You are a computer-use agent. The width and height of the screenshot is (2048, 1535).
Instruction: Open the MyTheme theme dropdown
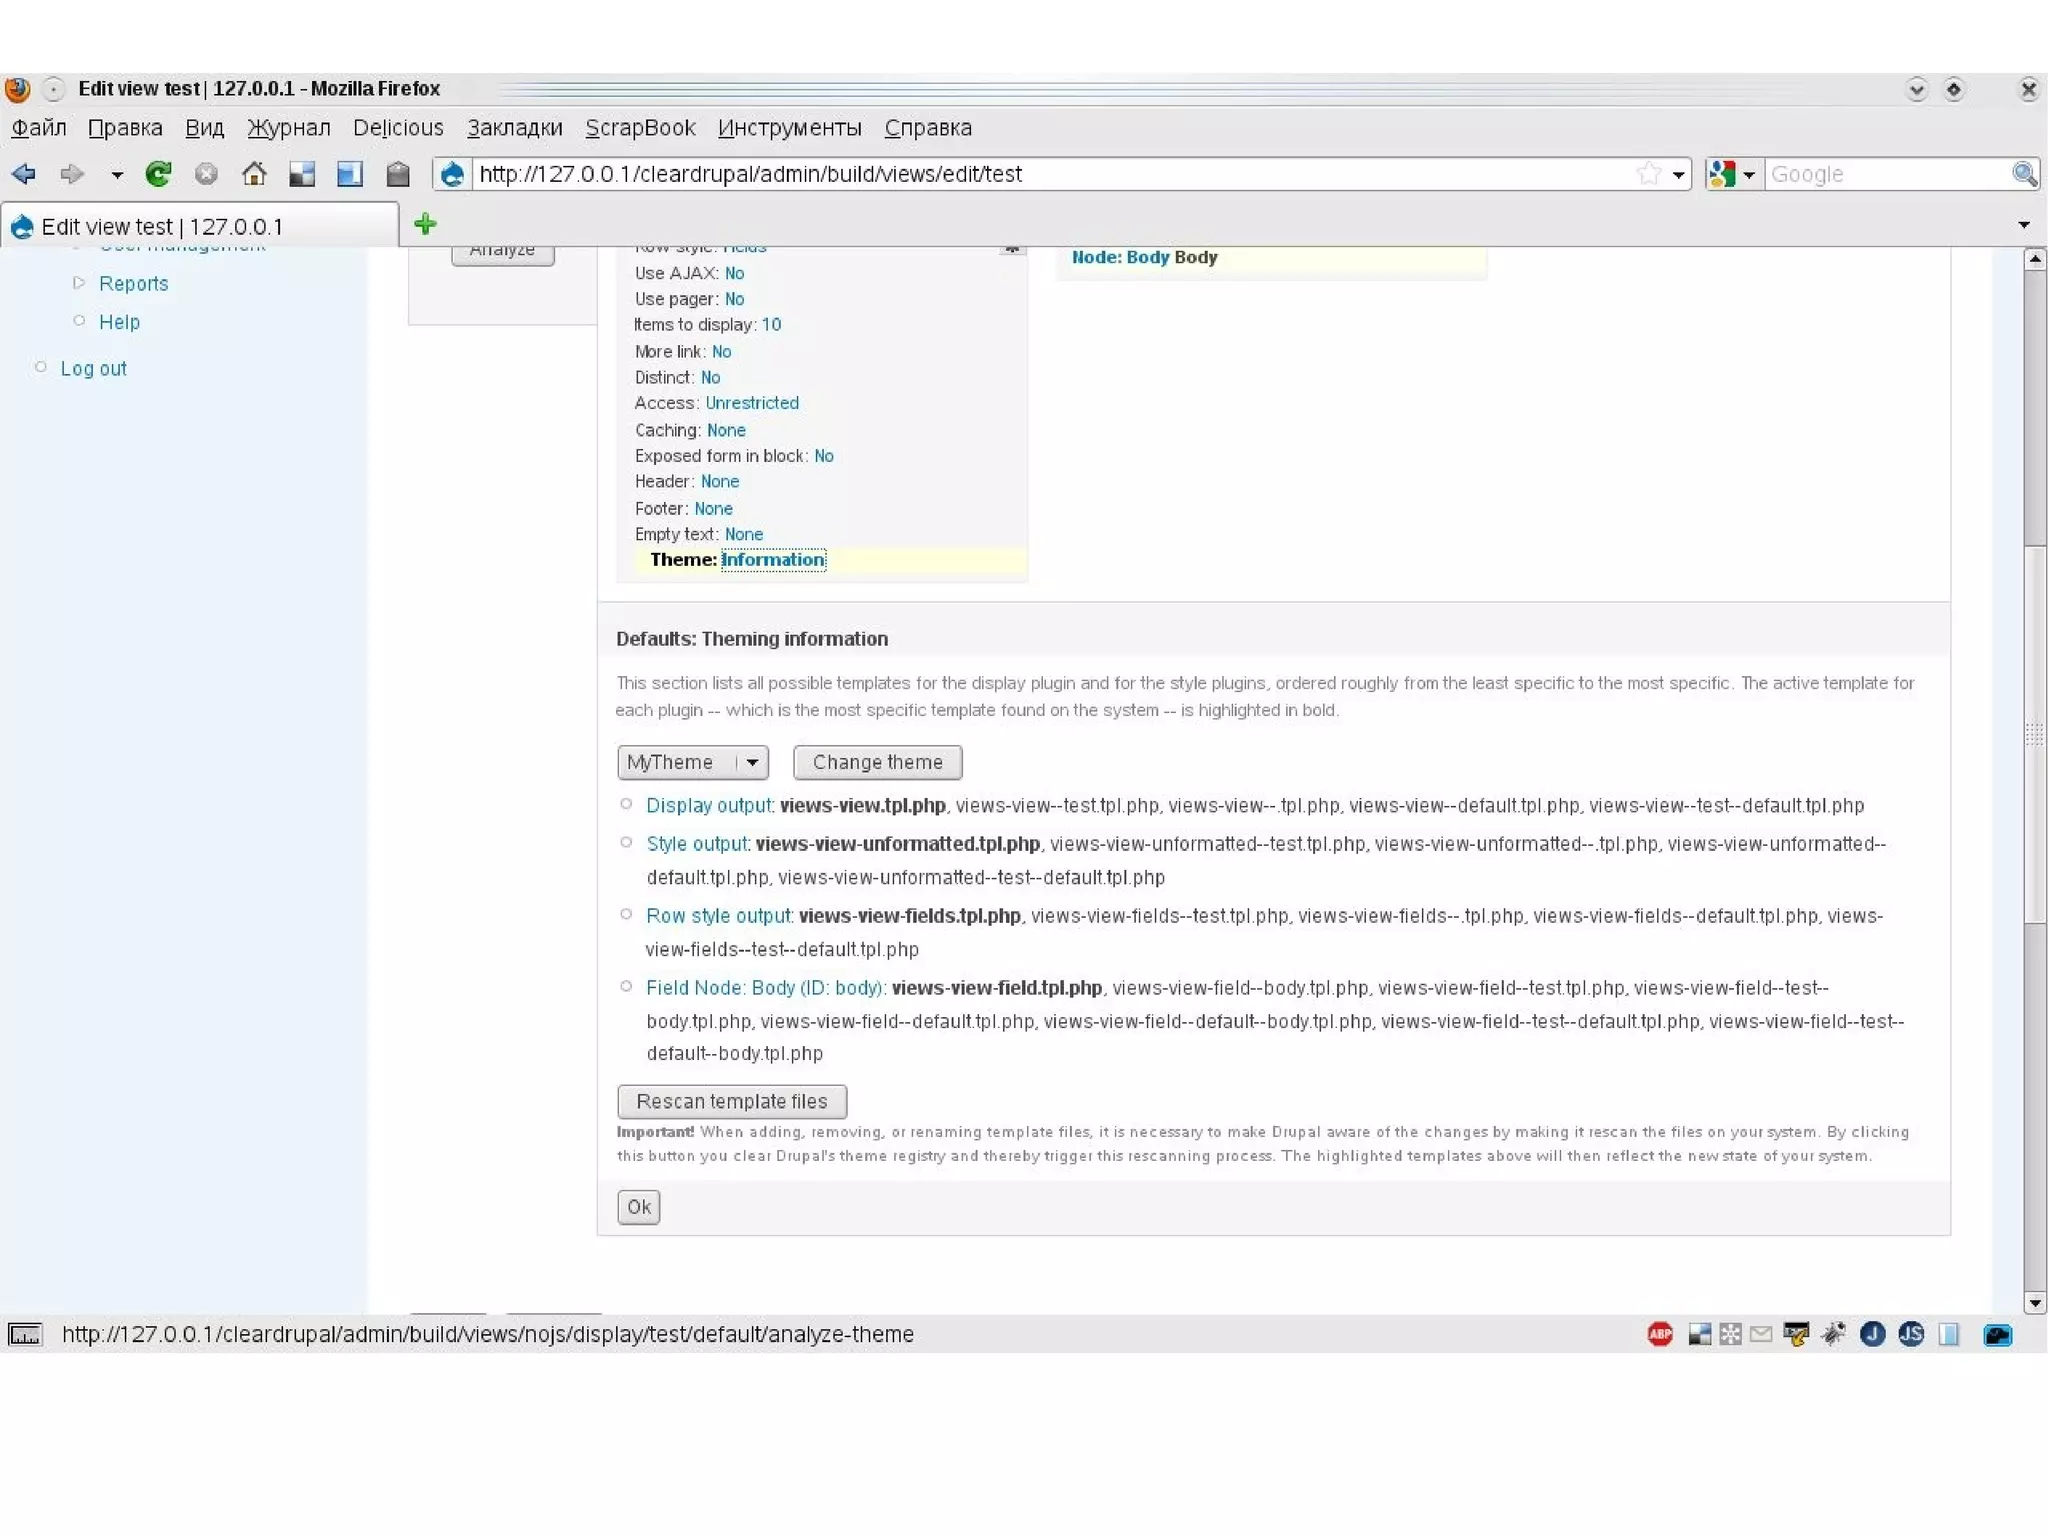point(692,762)
